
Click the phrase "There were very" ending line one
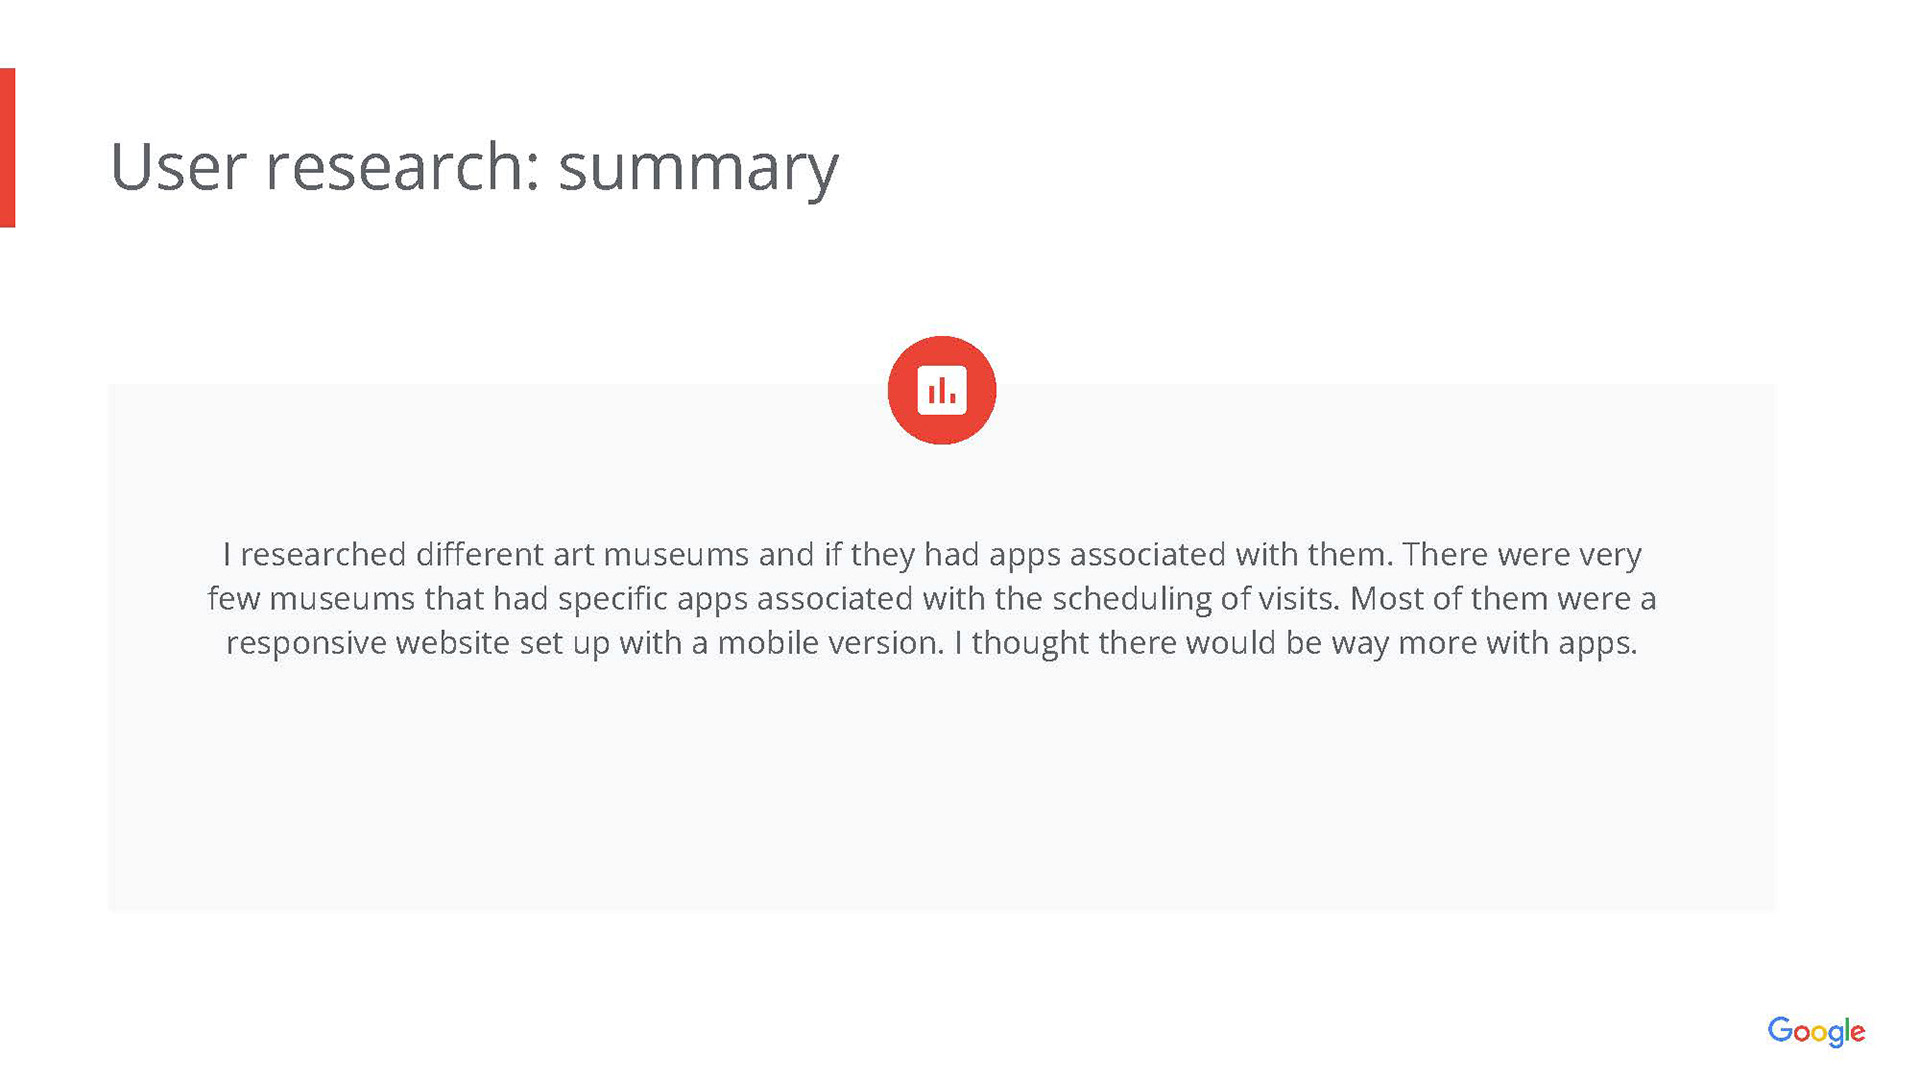1521,554
